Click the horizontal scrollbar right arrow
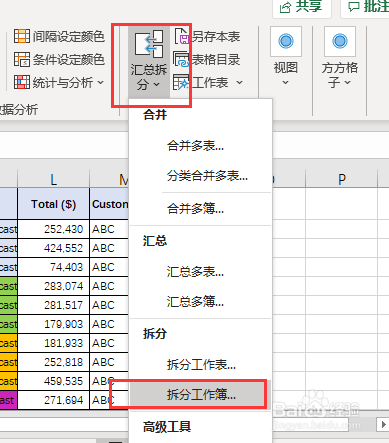The image size is (389, 443). pos(383,424)
